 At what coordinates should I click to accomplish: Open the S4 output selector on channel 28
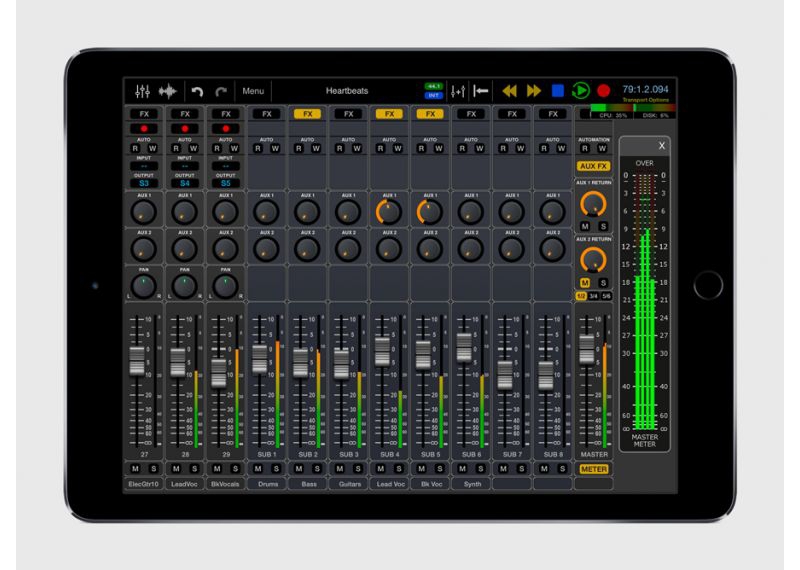185,183
